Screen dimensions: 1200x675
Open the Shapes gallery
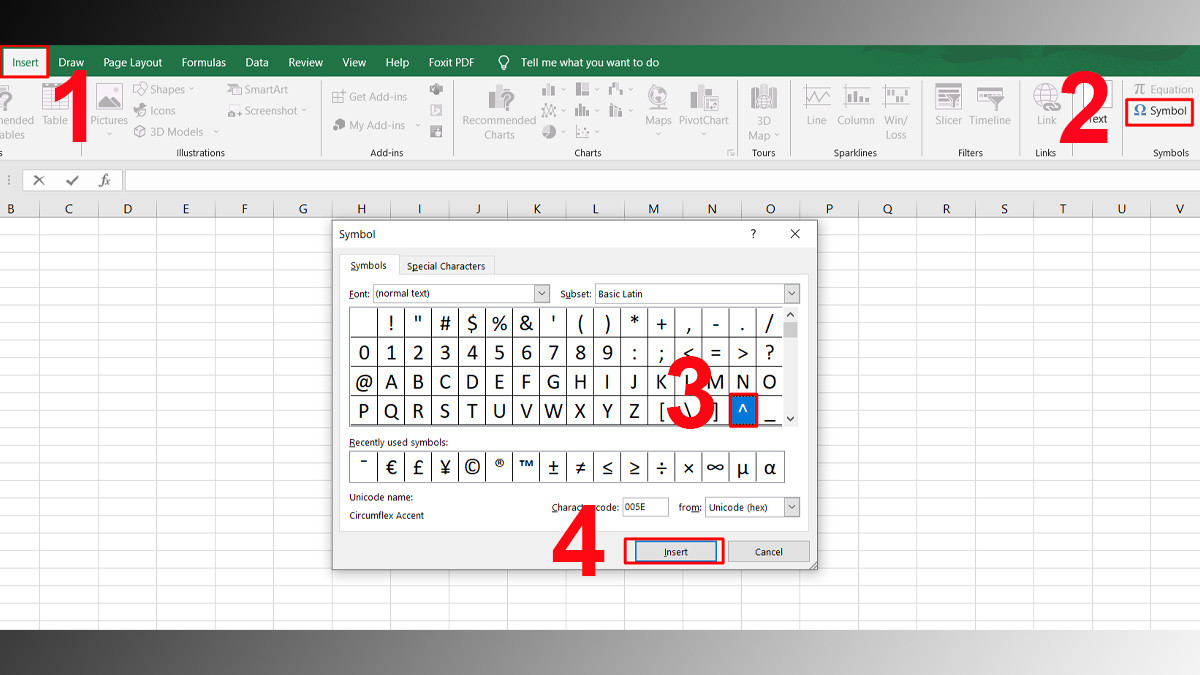click(x=164, y=89)
